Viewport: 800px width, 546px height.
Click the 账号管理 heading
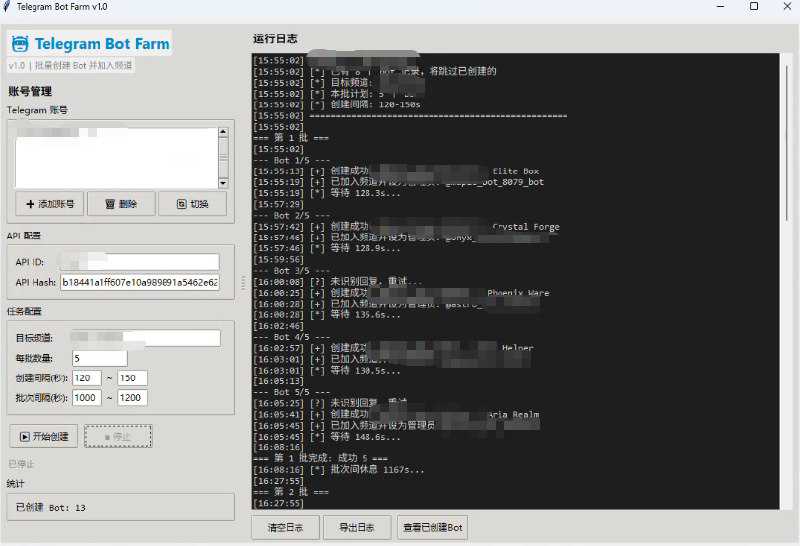(30, 91)
